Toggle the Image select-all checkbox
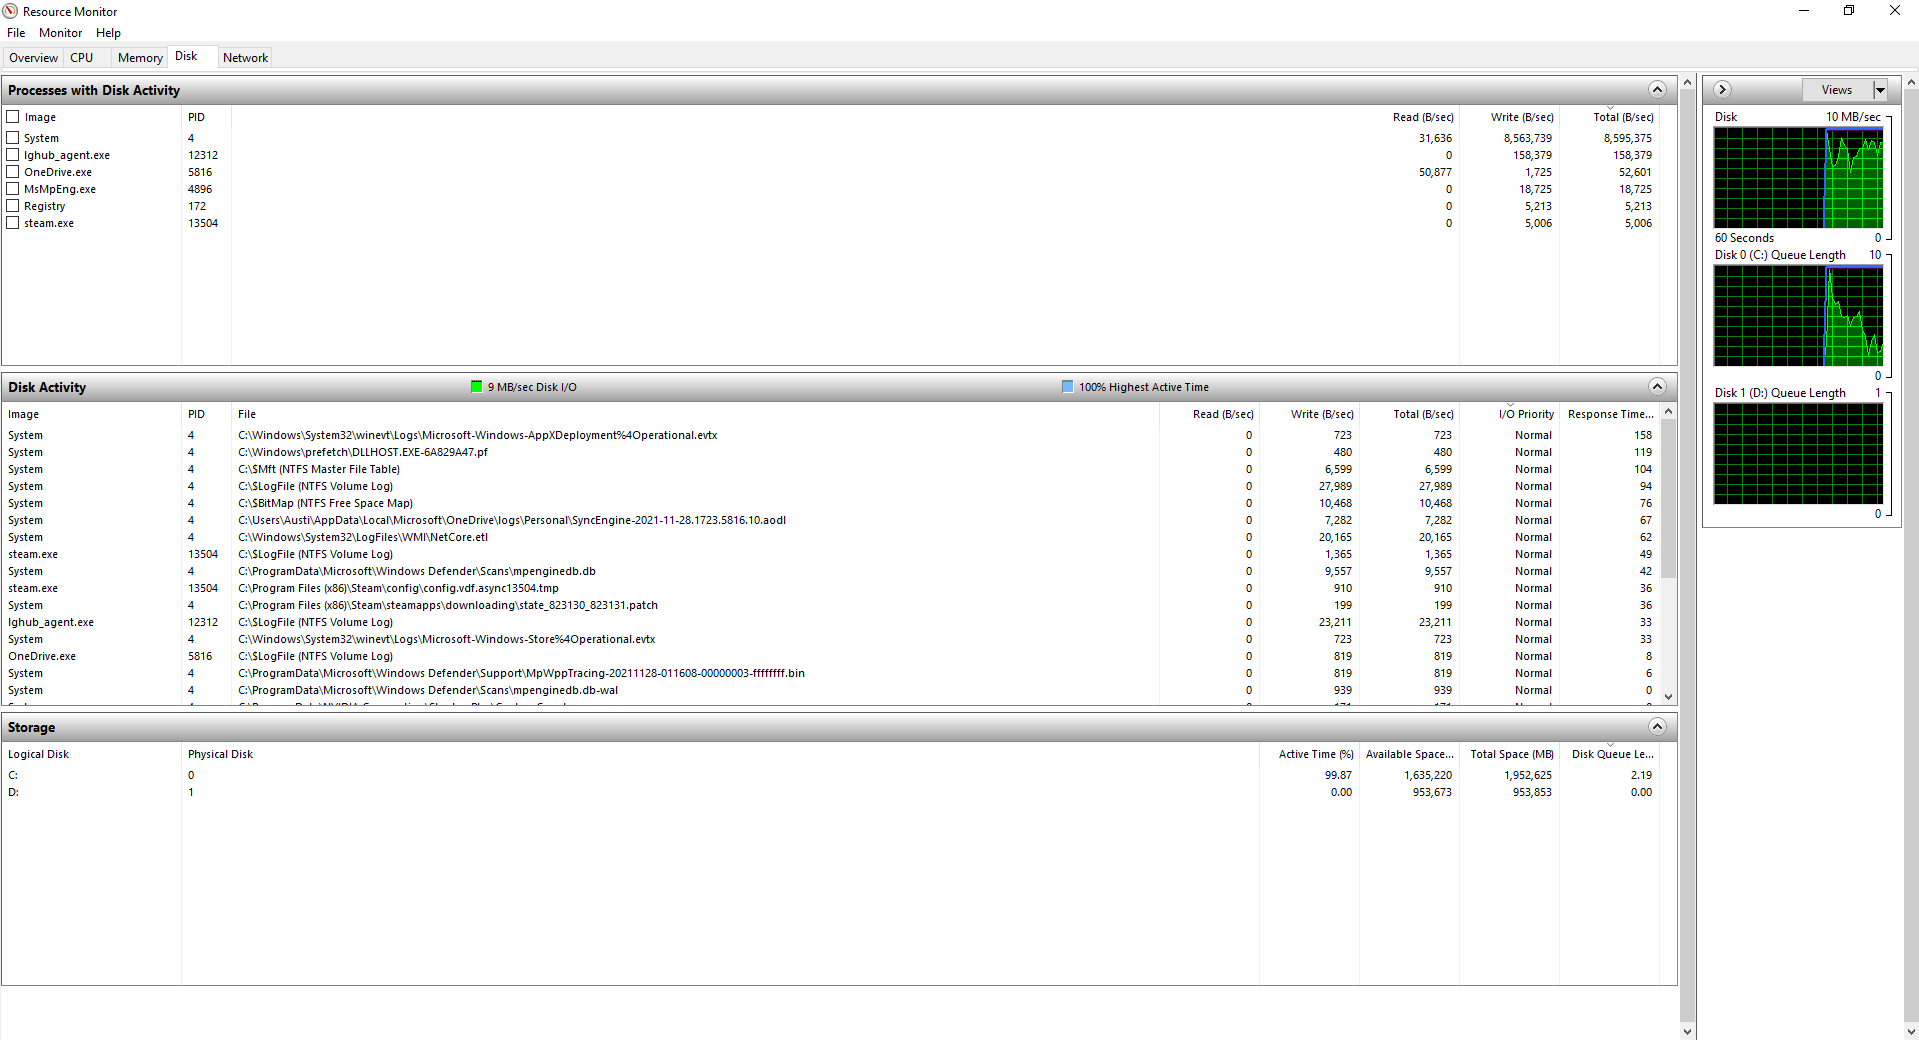Screen dimensions: 1919x1040 click(x=13, y=117)
